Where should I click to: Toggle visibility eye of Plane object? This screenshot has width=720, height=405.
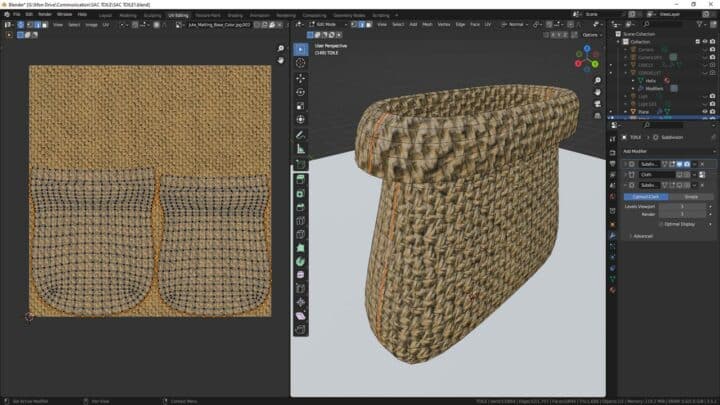705,112
